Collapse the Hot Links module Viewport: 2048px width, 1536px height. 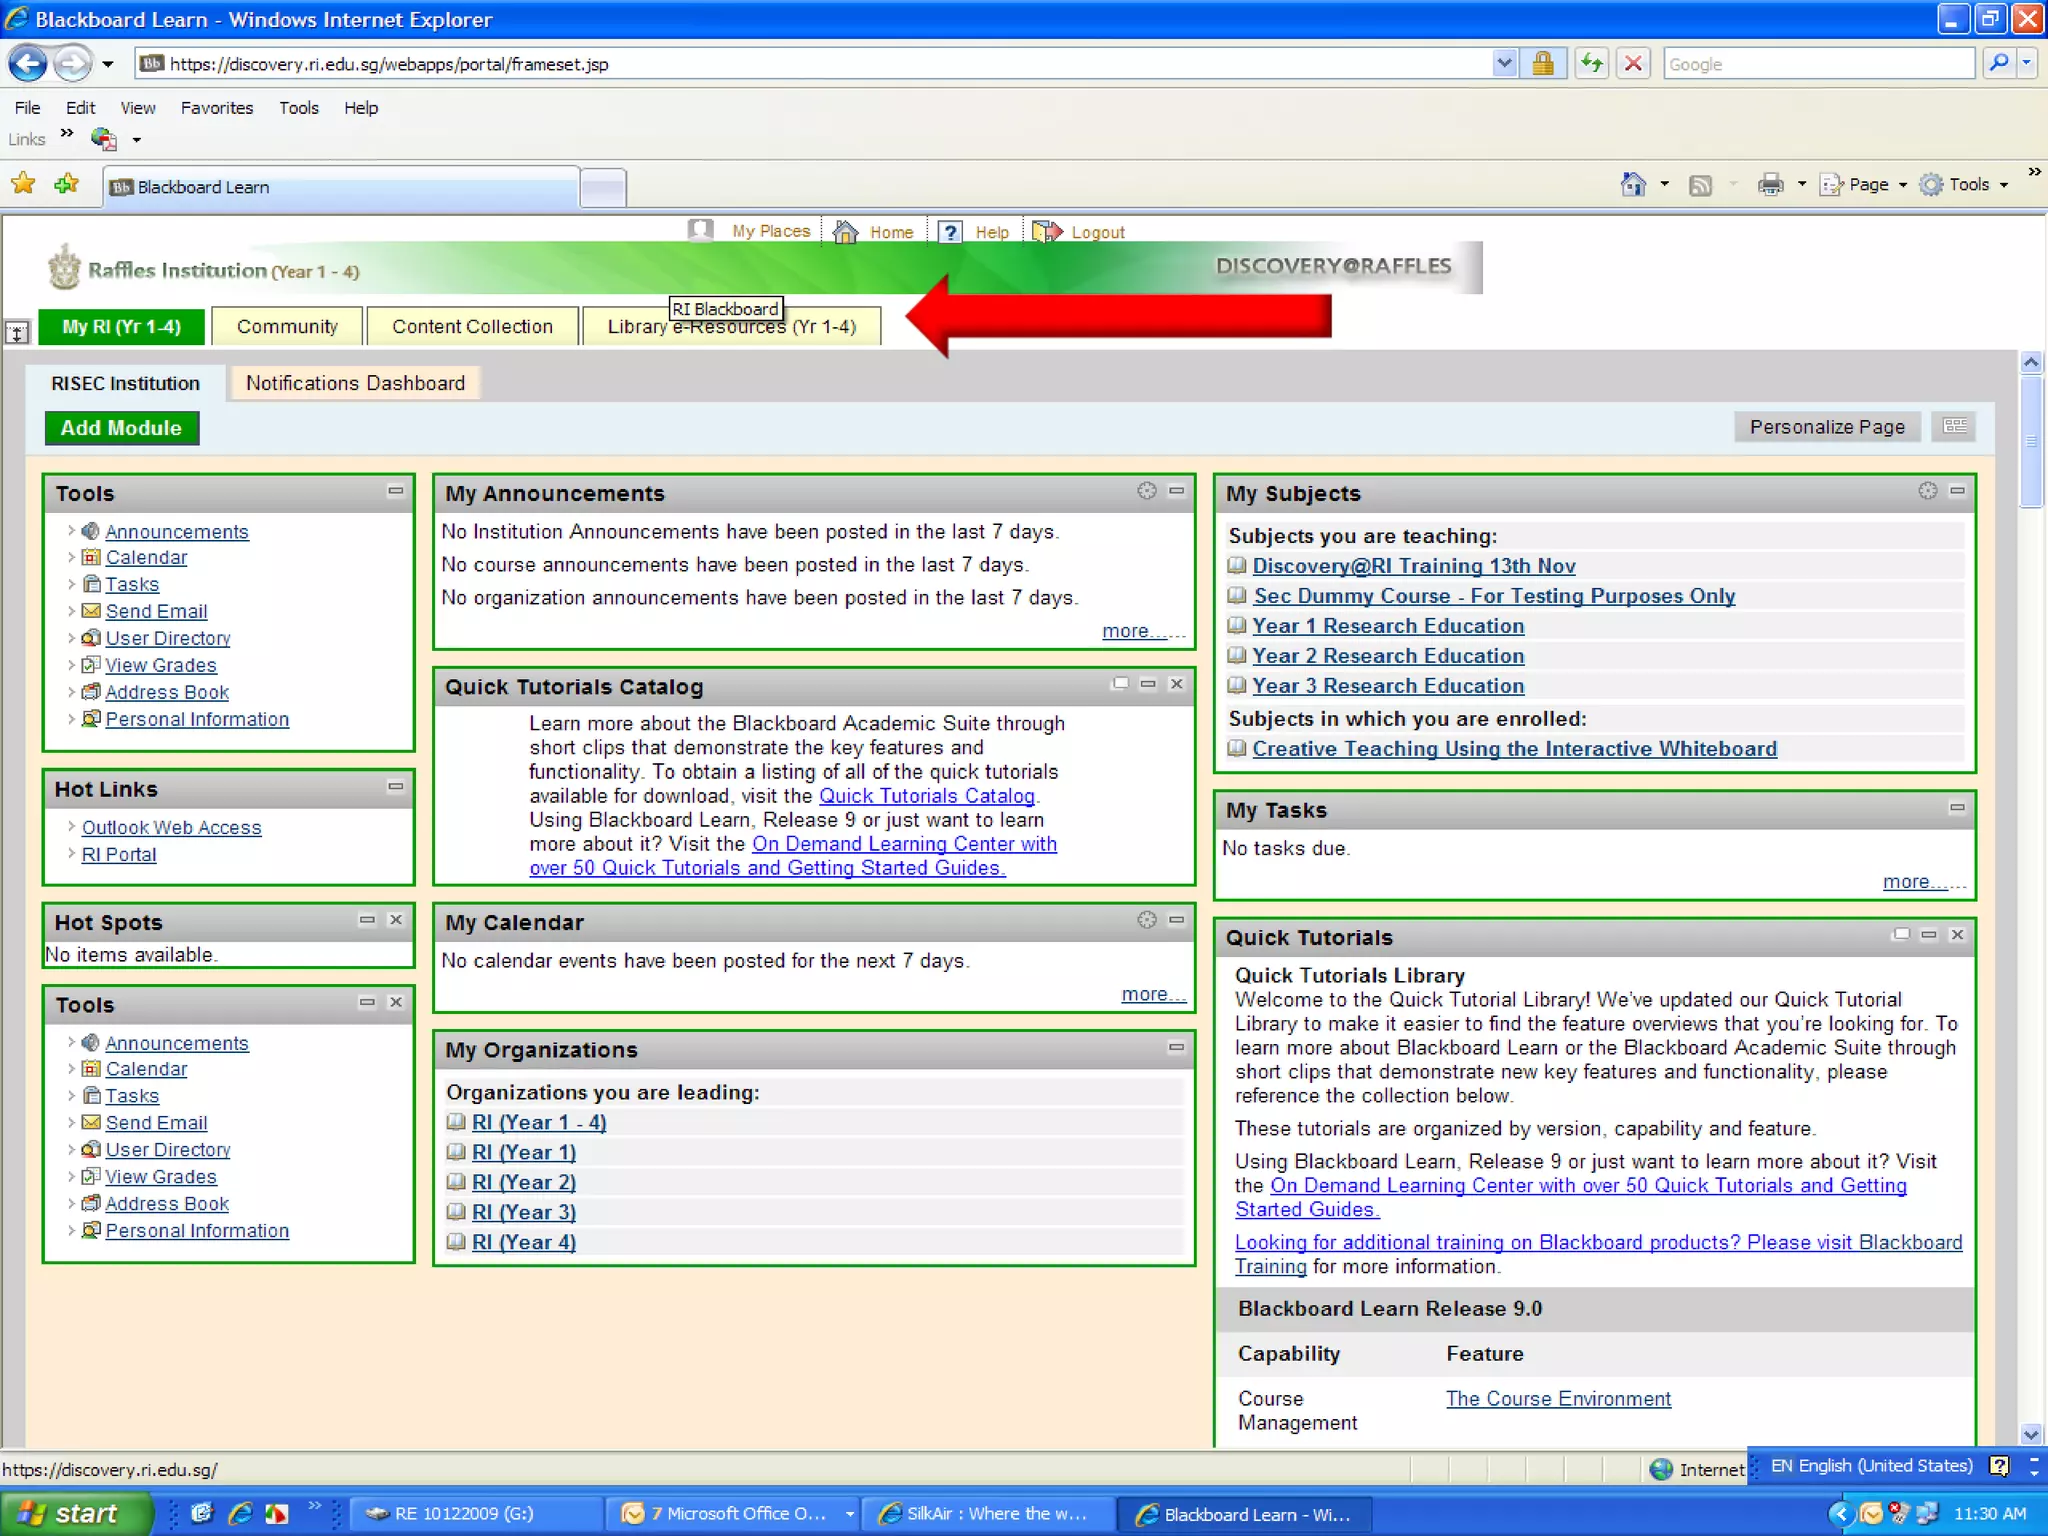point(396,787)
